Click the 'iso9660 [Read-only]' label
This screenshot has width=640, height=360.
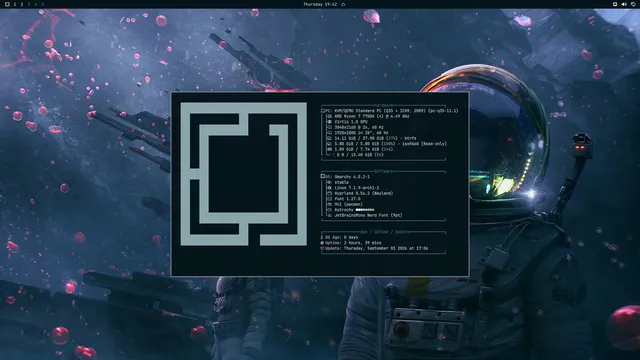click(x=424, y=144)
